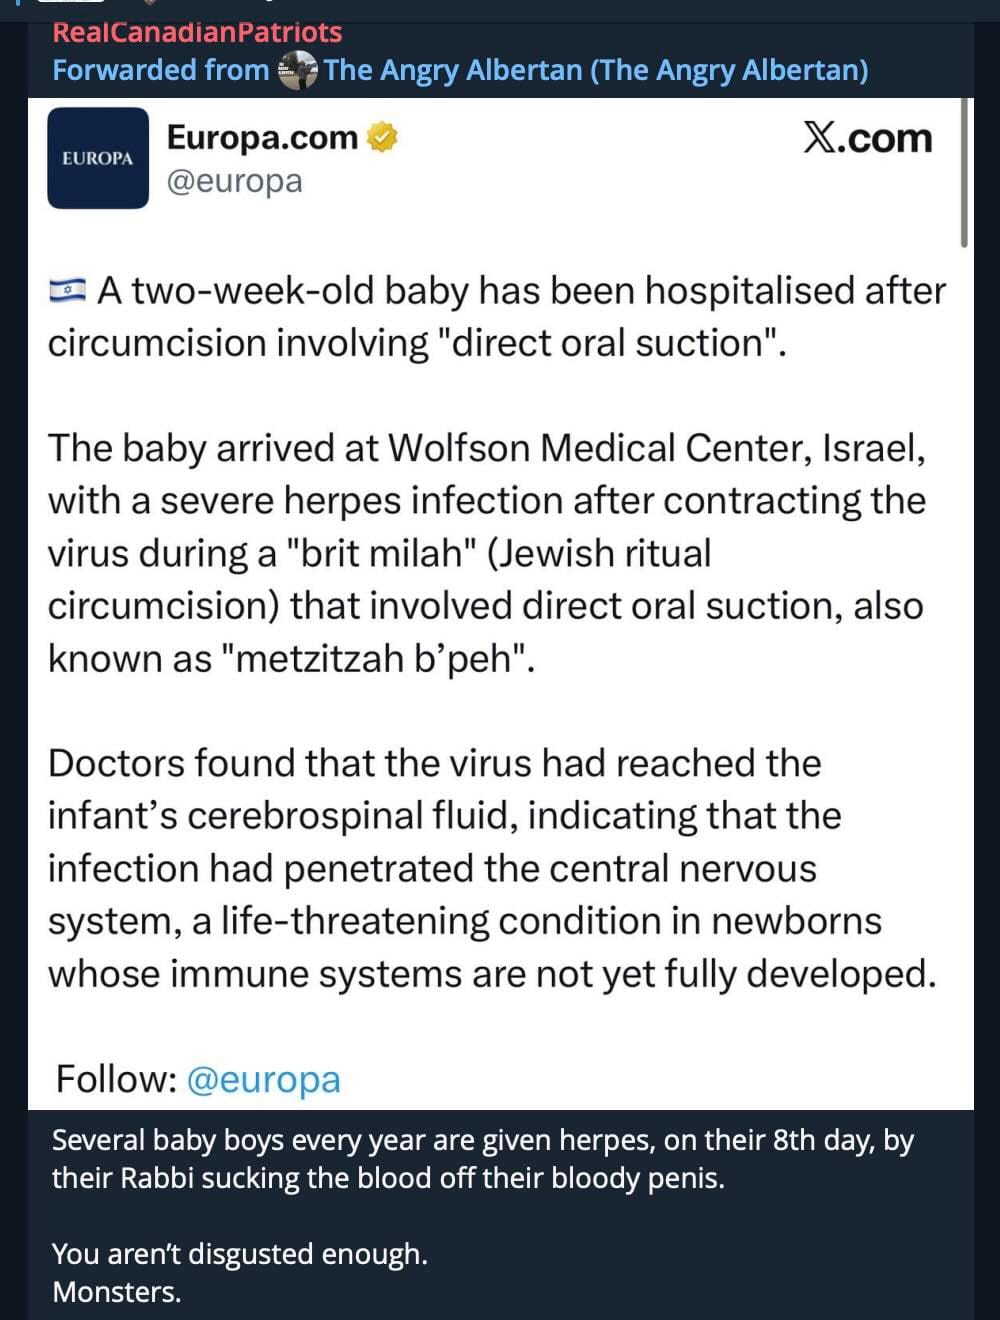Click the gold verified badge

click(381, 137)
